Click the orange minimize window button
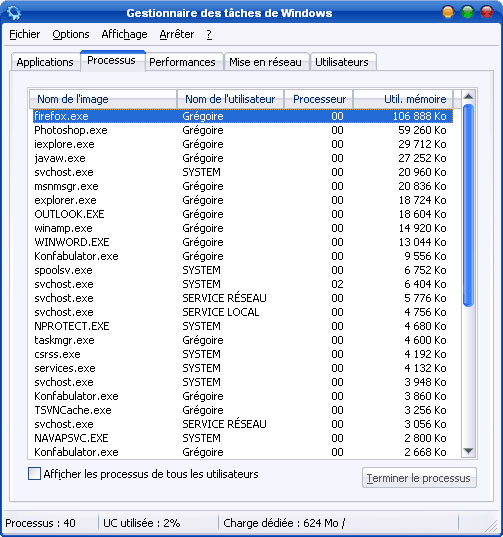 point(448,12)
